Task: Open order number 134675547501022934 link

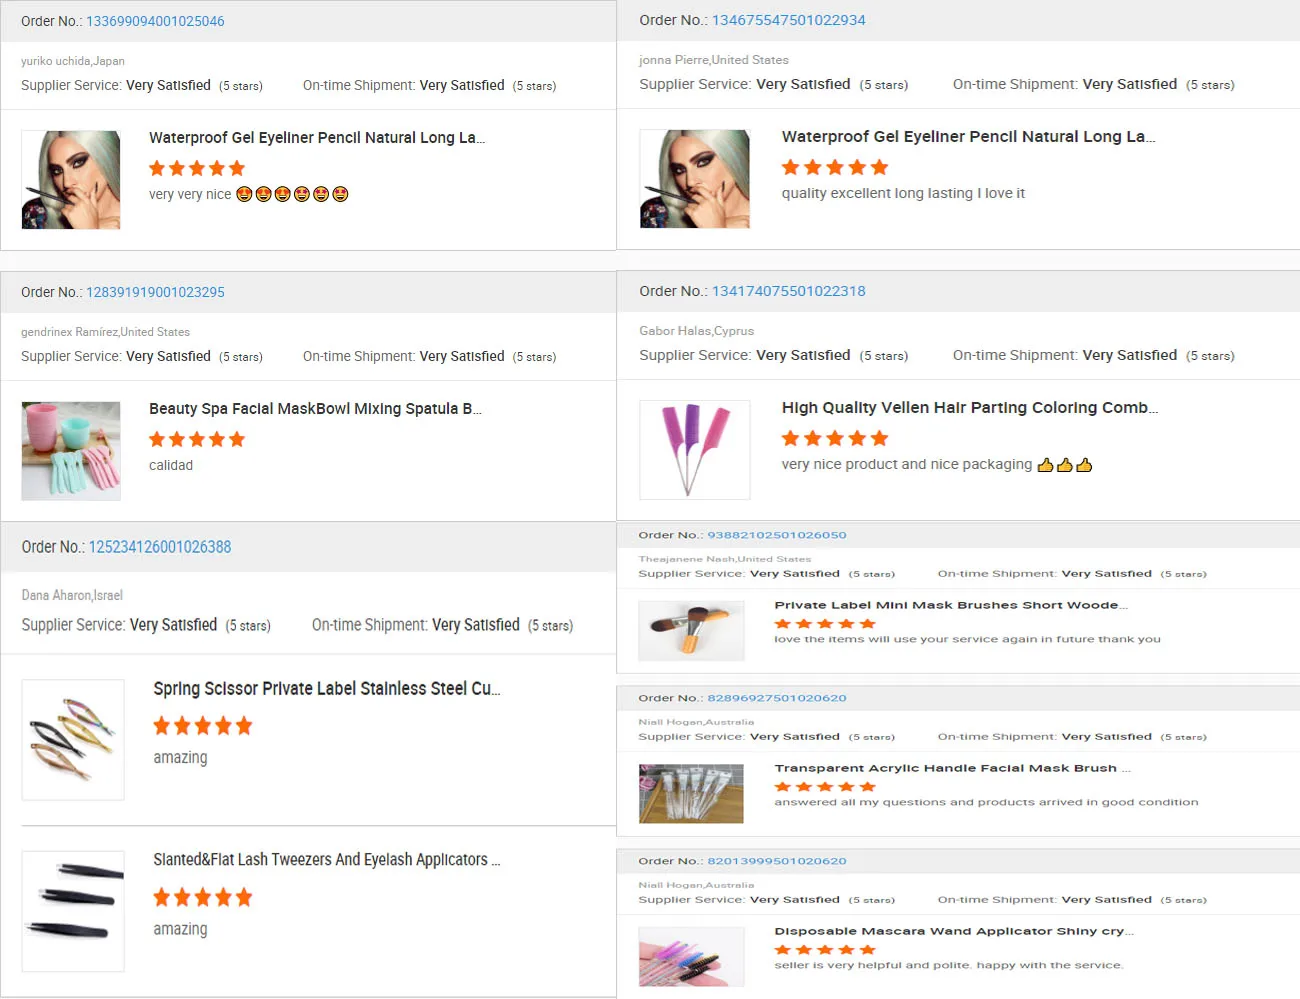Action: click(x=788, y=20)
